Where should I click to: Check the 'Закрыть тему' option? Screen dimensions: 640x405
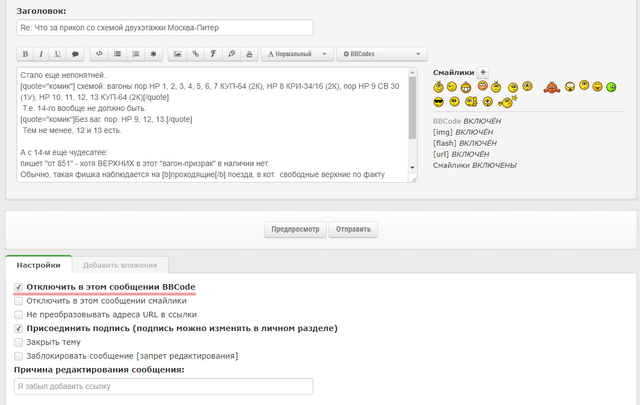(x=20, y=342)
